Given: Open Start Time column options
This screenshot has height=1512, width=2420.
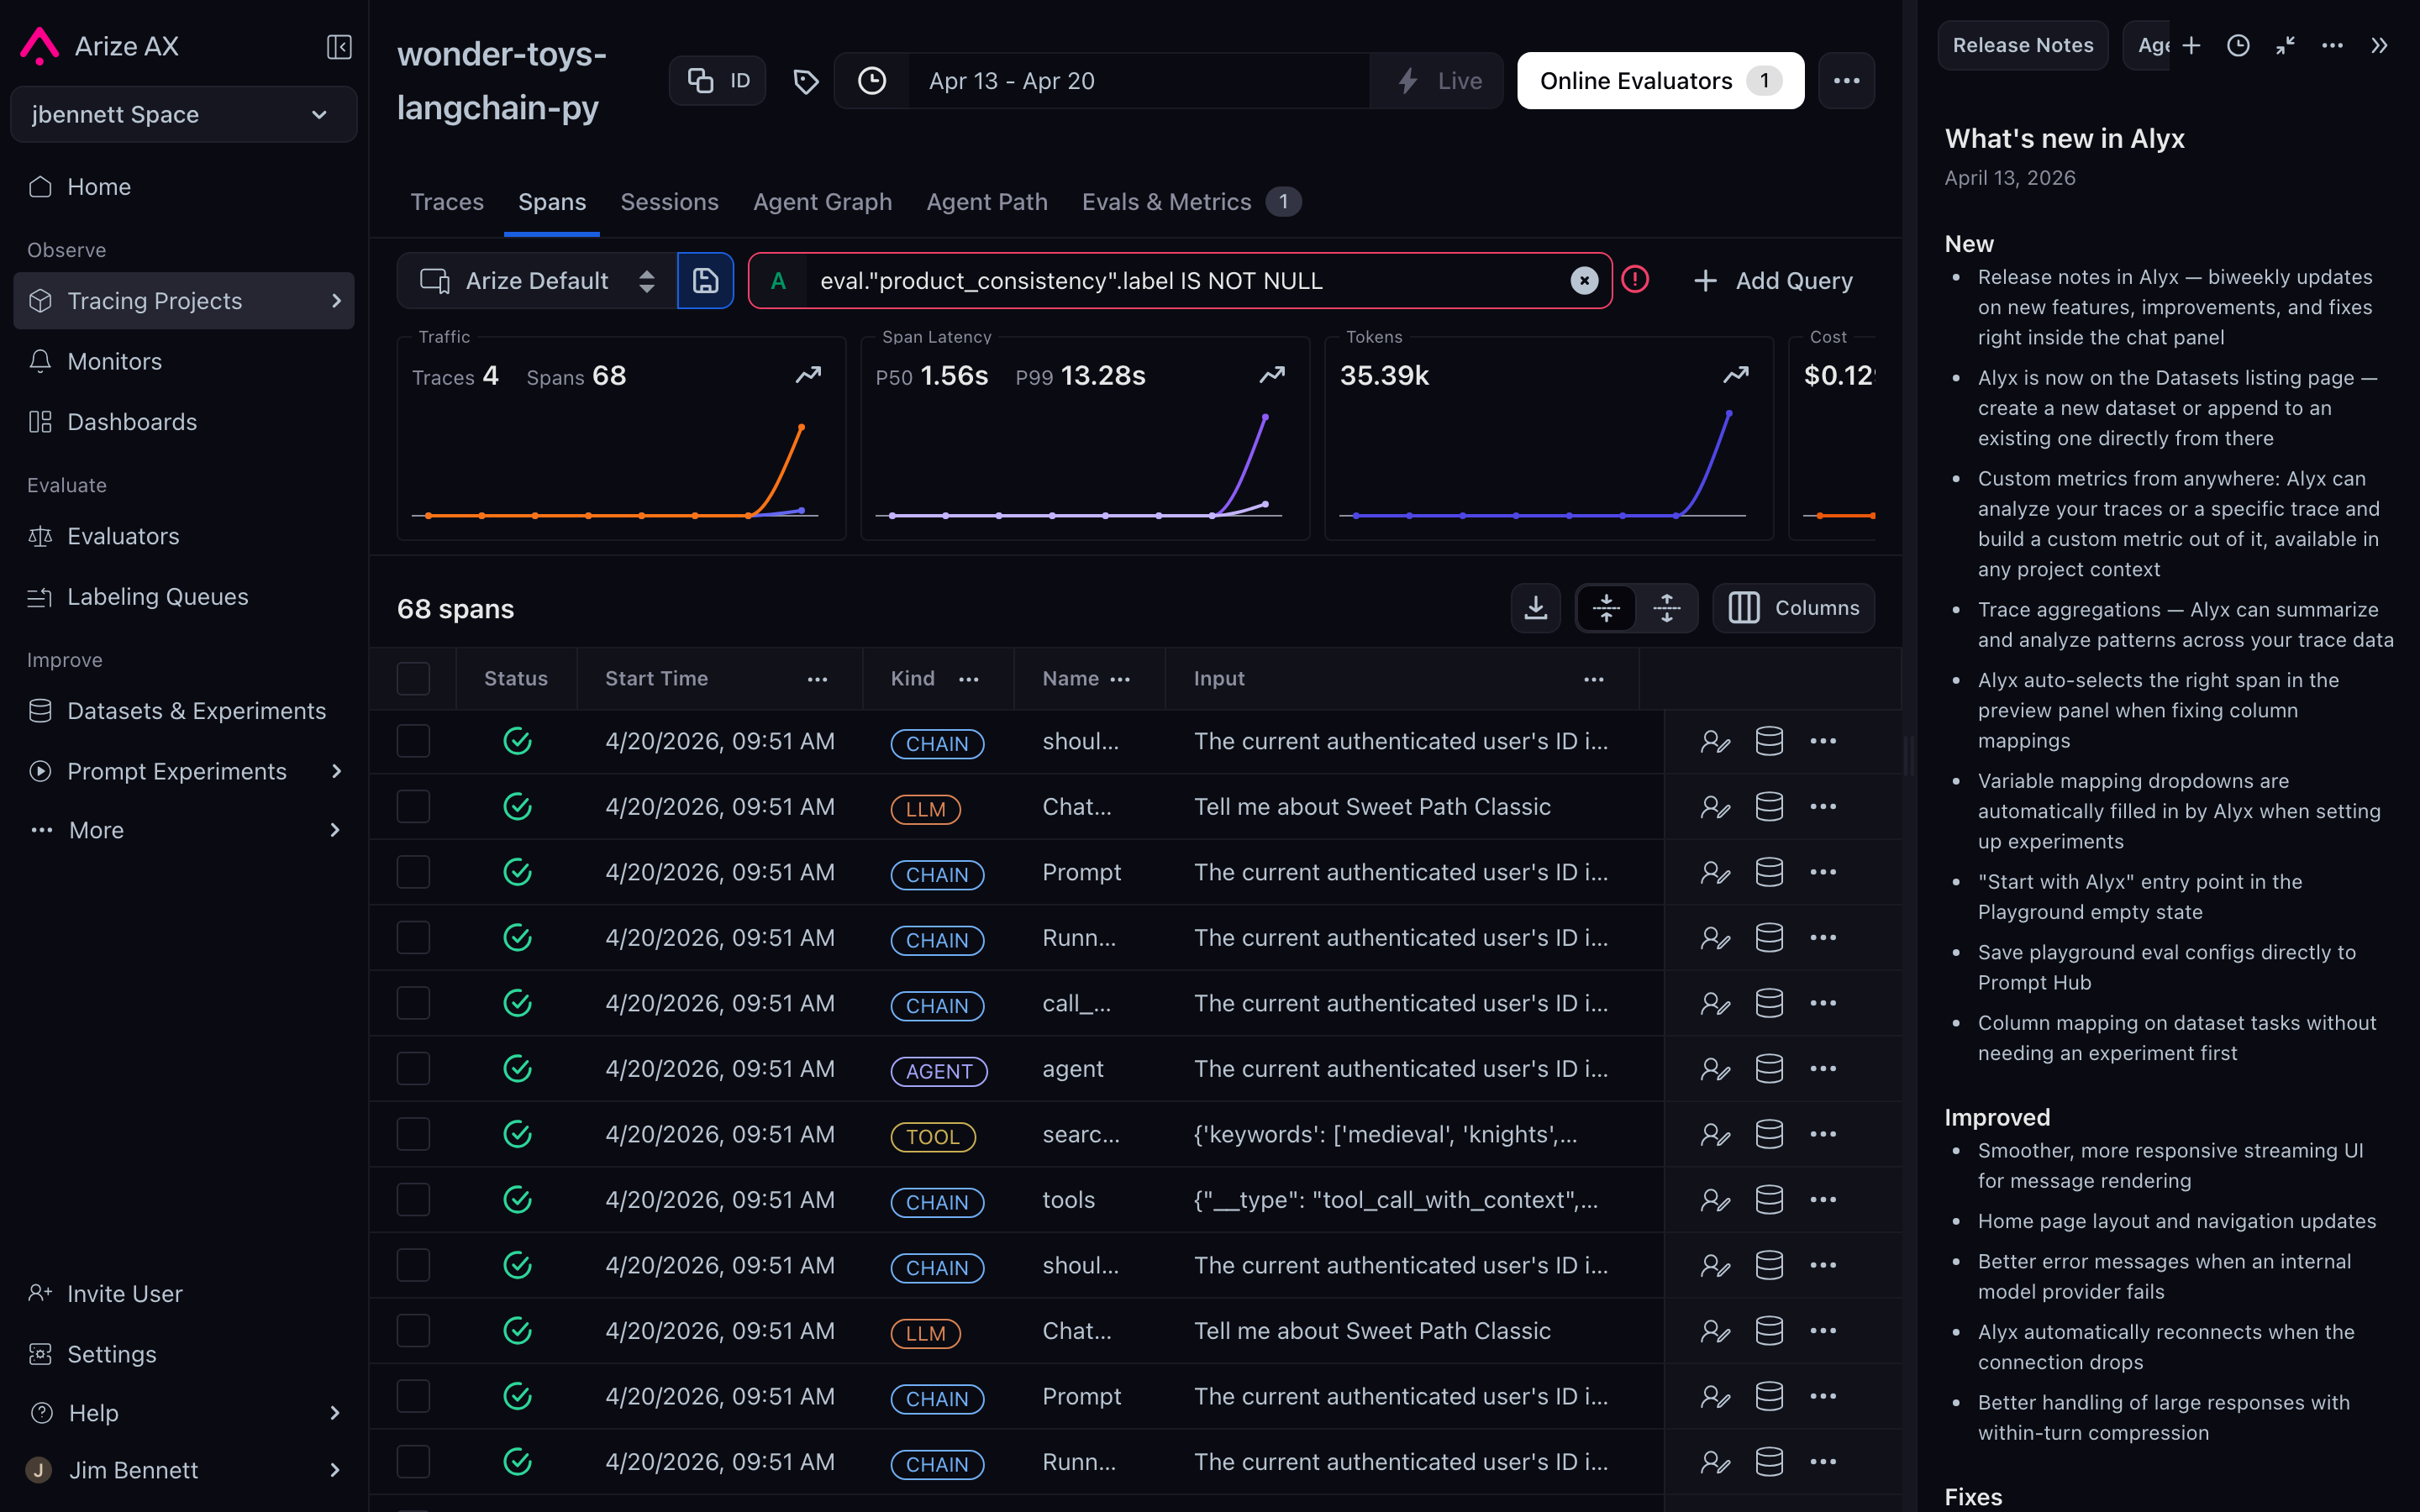Looking at the screenshot, I should pyautogui.click(x=817, y=679).
